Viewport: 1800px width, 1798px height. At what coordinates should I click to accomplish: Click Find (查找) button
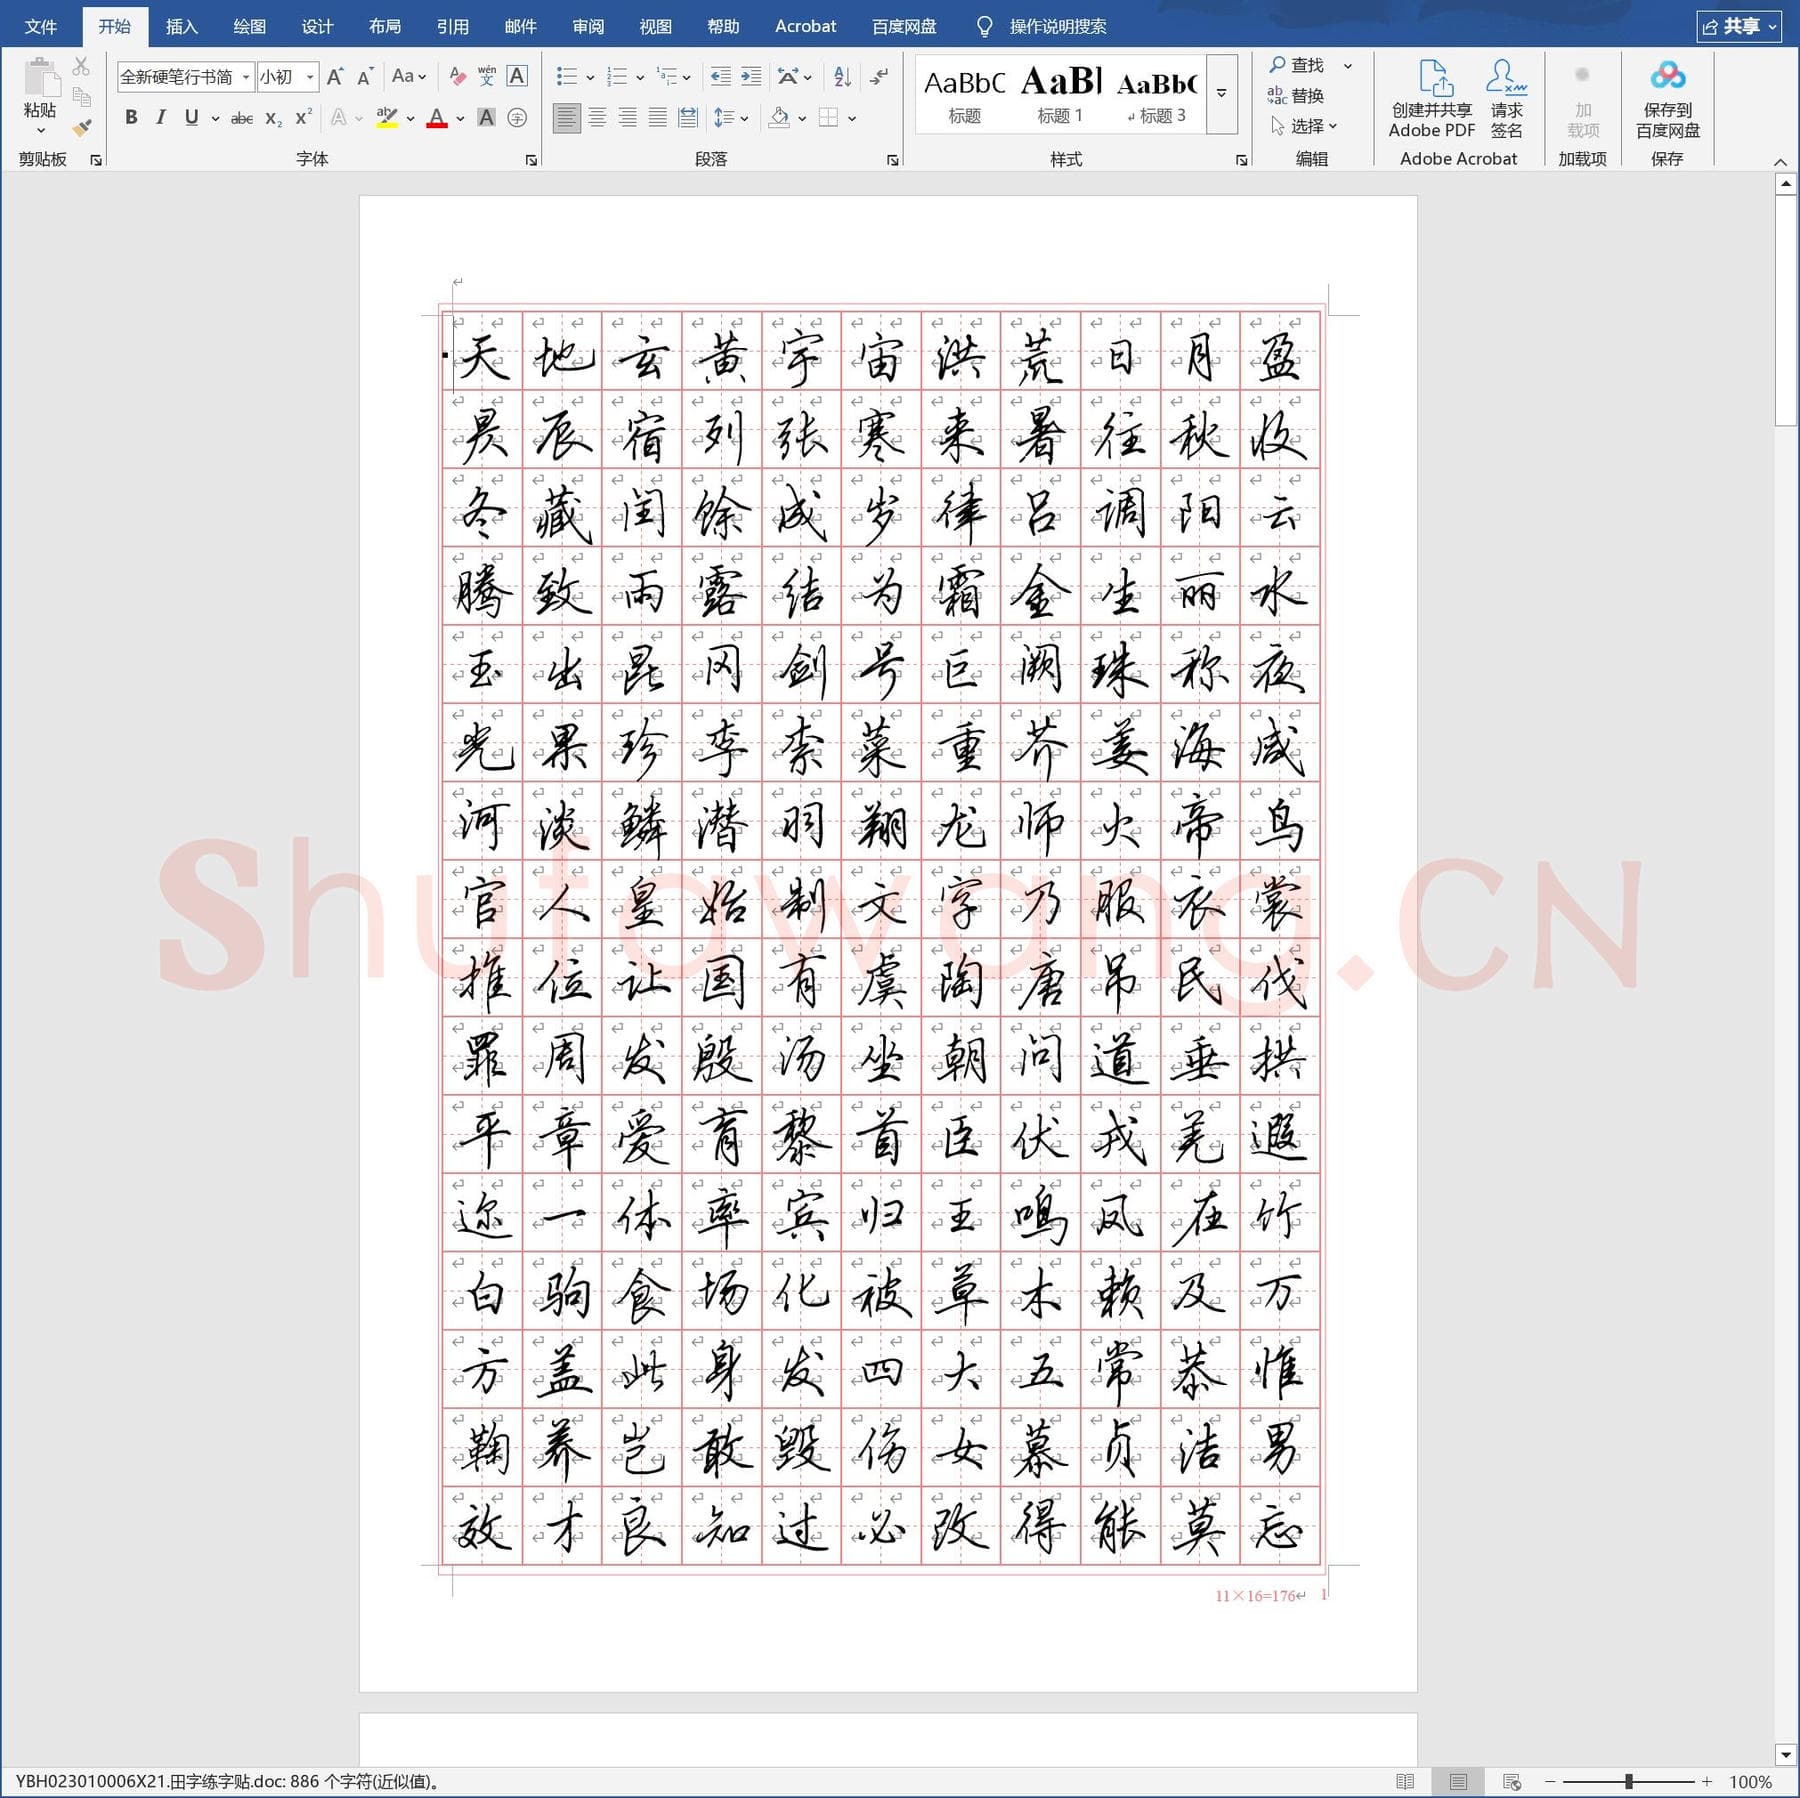pyautogui.click(x=1297, y=65)
